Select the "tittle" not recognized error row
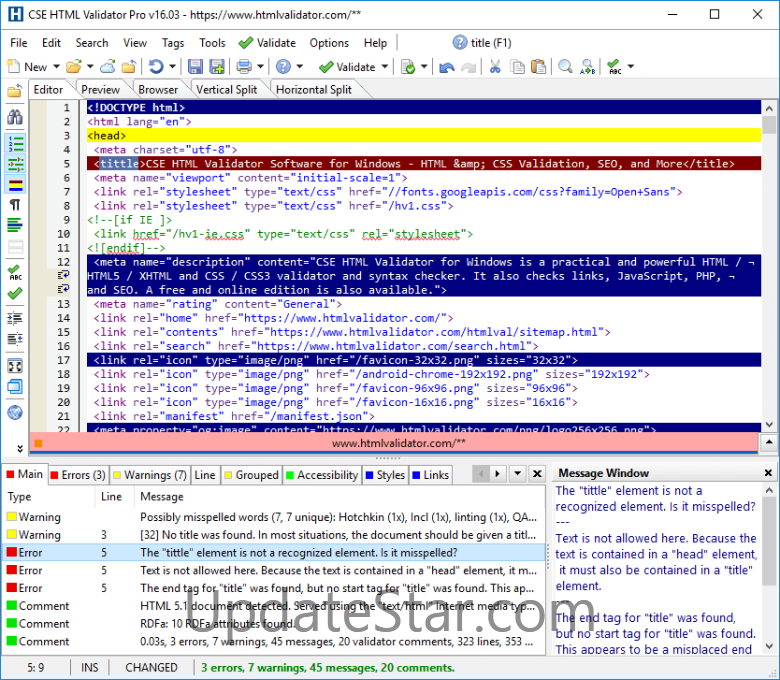 pos(274,553)
